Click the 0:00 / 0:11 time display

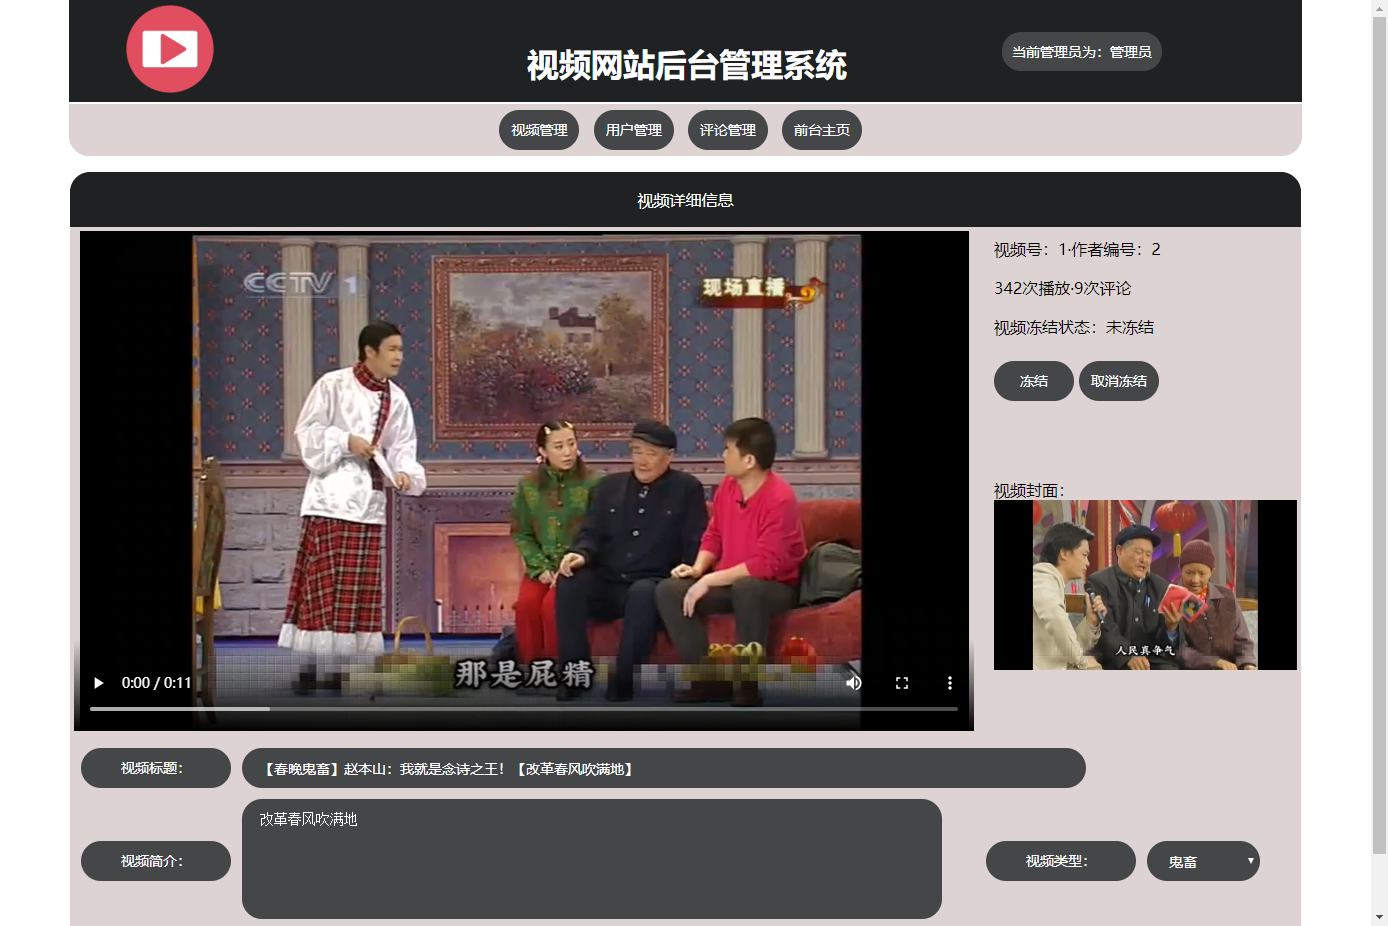(x=156, y=683)
